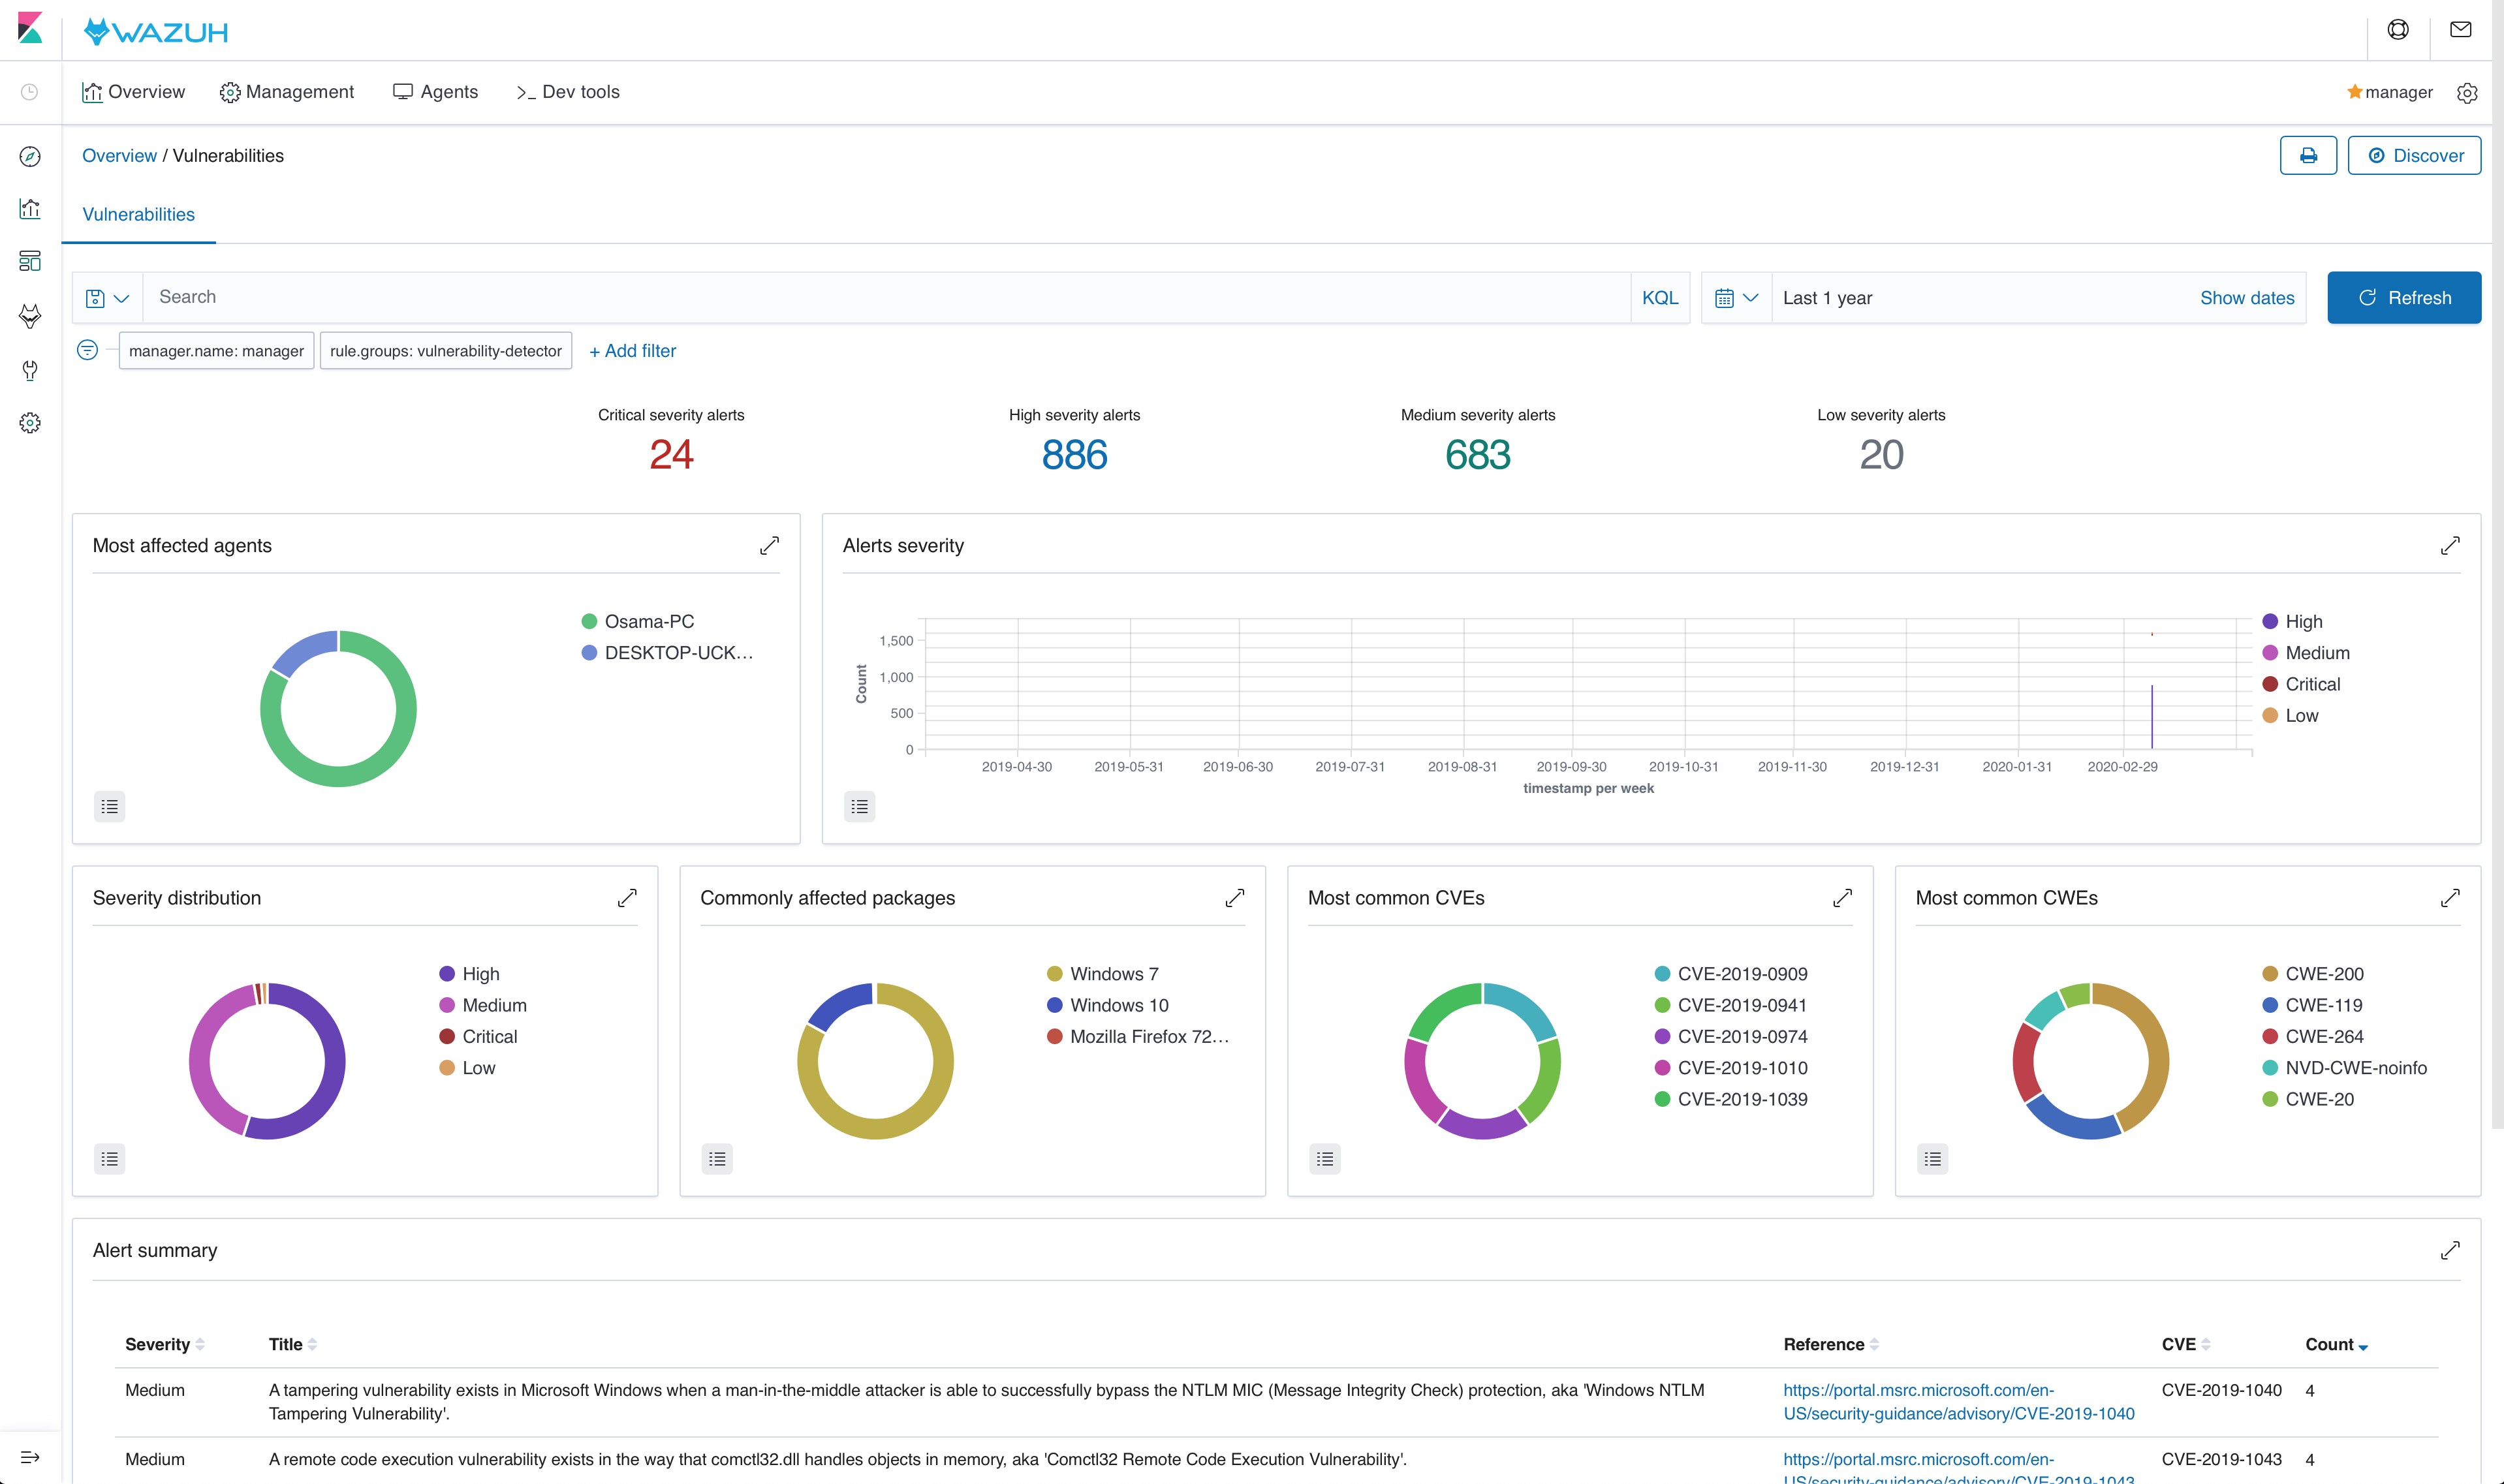Open the saved queries dropdown
Screen dimensions: 2504x1484
point(107,298)
